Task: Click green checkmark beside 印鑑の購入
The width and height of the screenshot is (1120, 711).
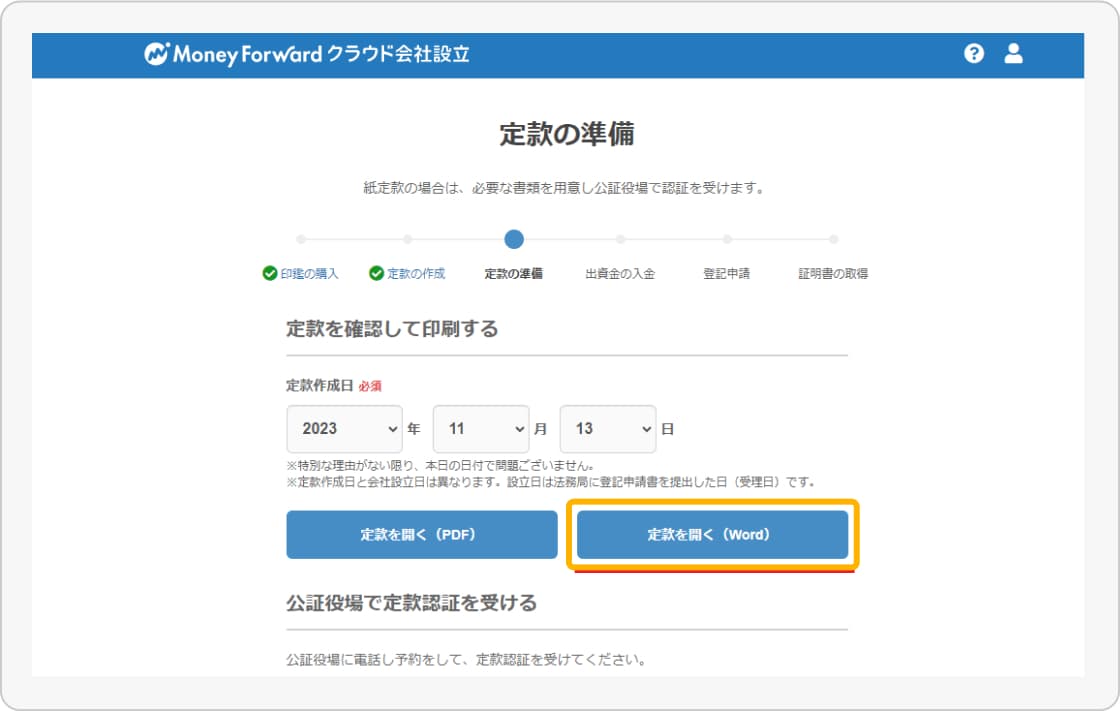Action: point(270,273)
